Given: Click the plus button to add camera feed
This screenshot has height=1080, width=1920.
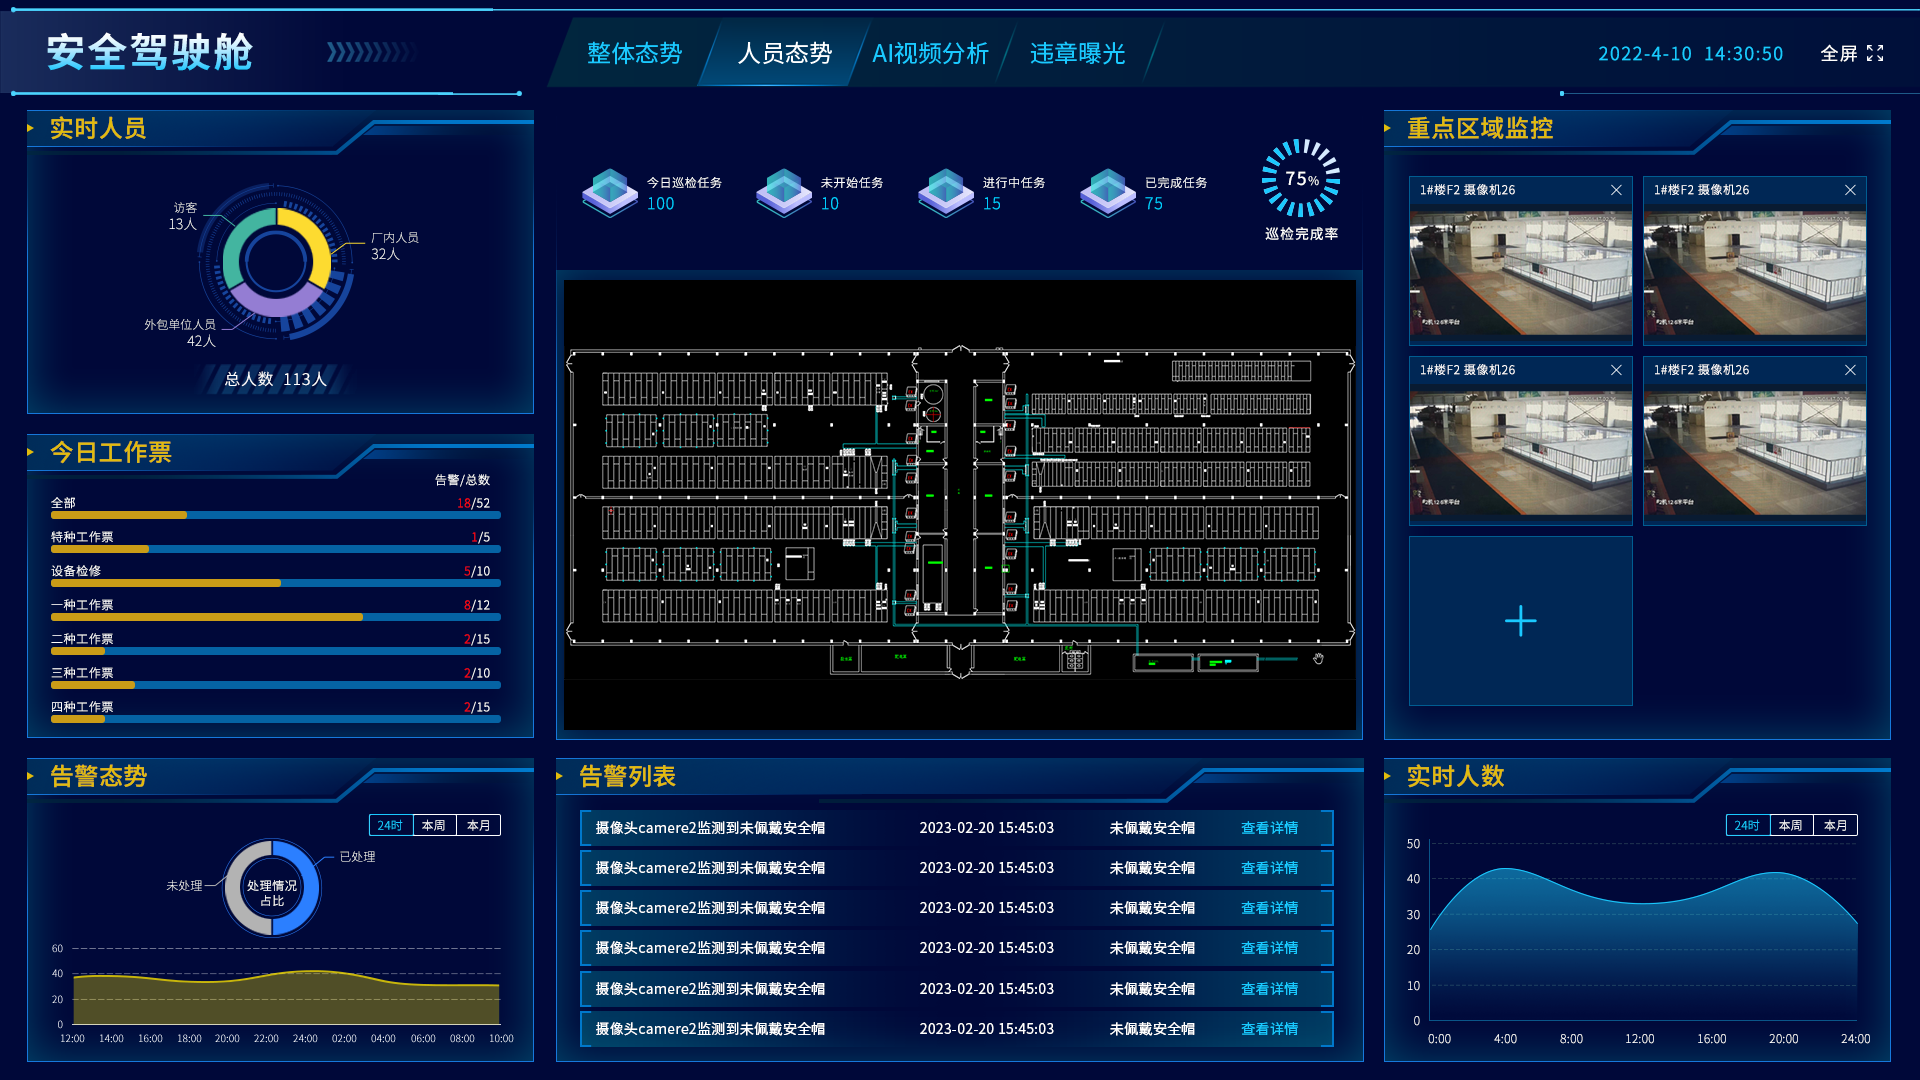Looking at the screenshot, I should (1520, 621).
